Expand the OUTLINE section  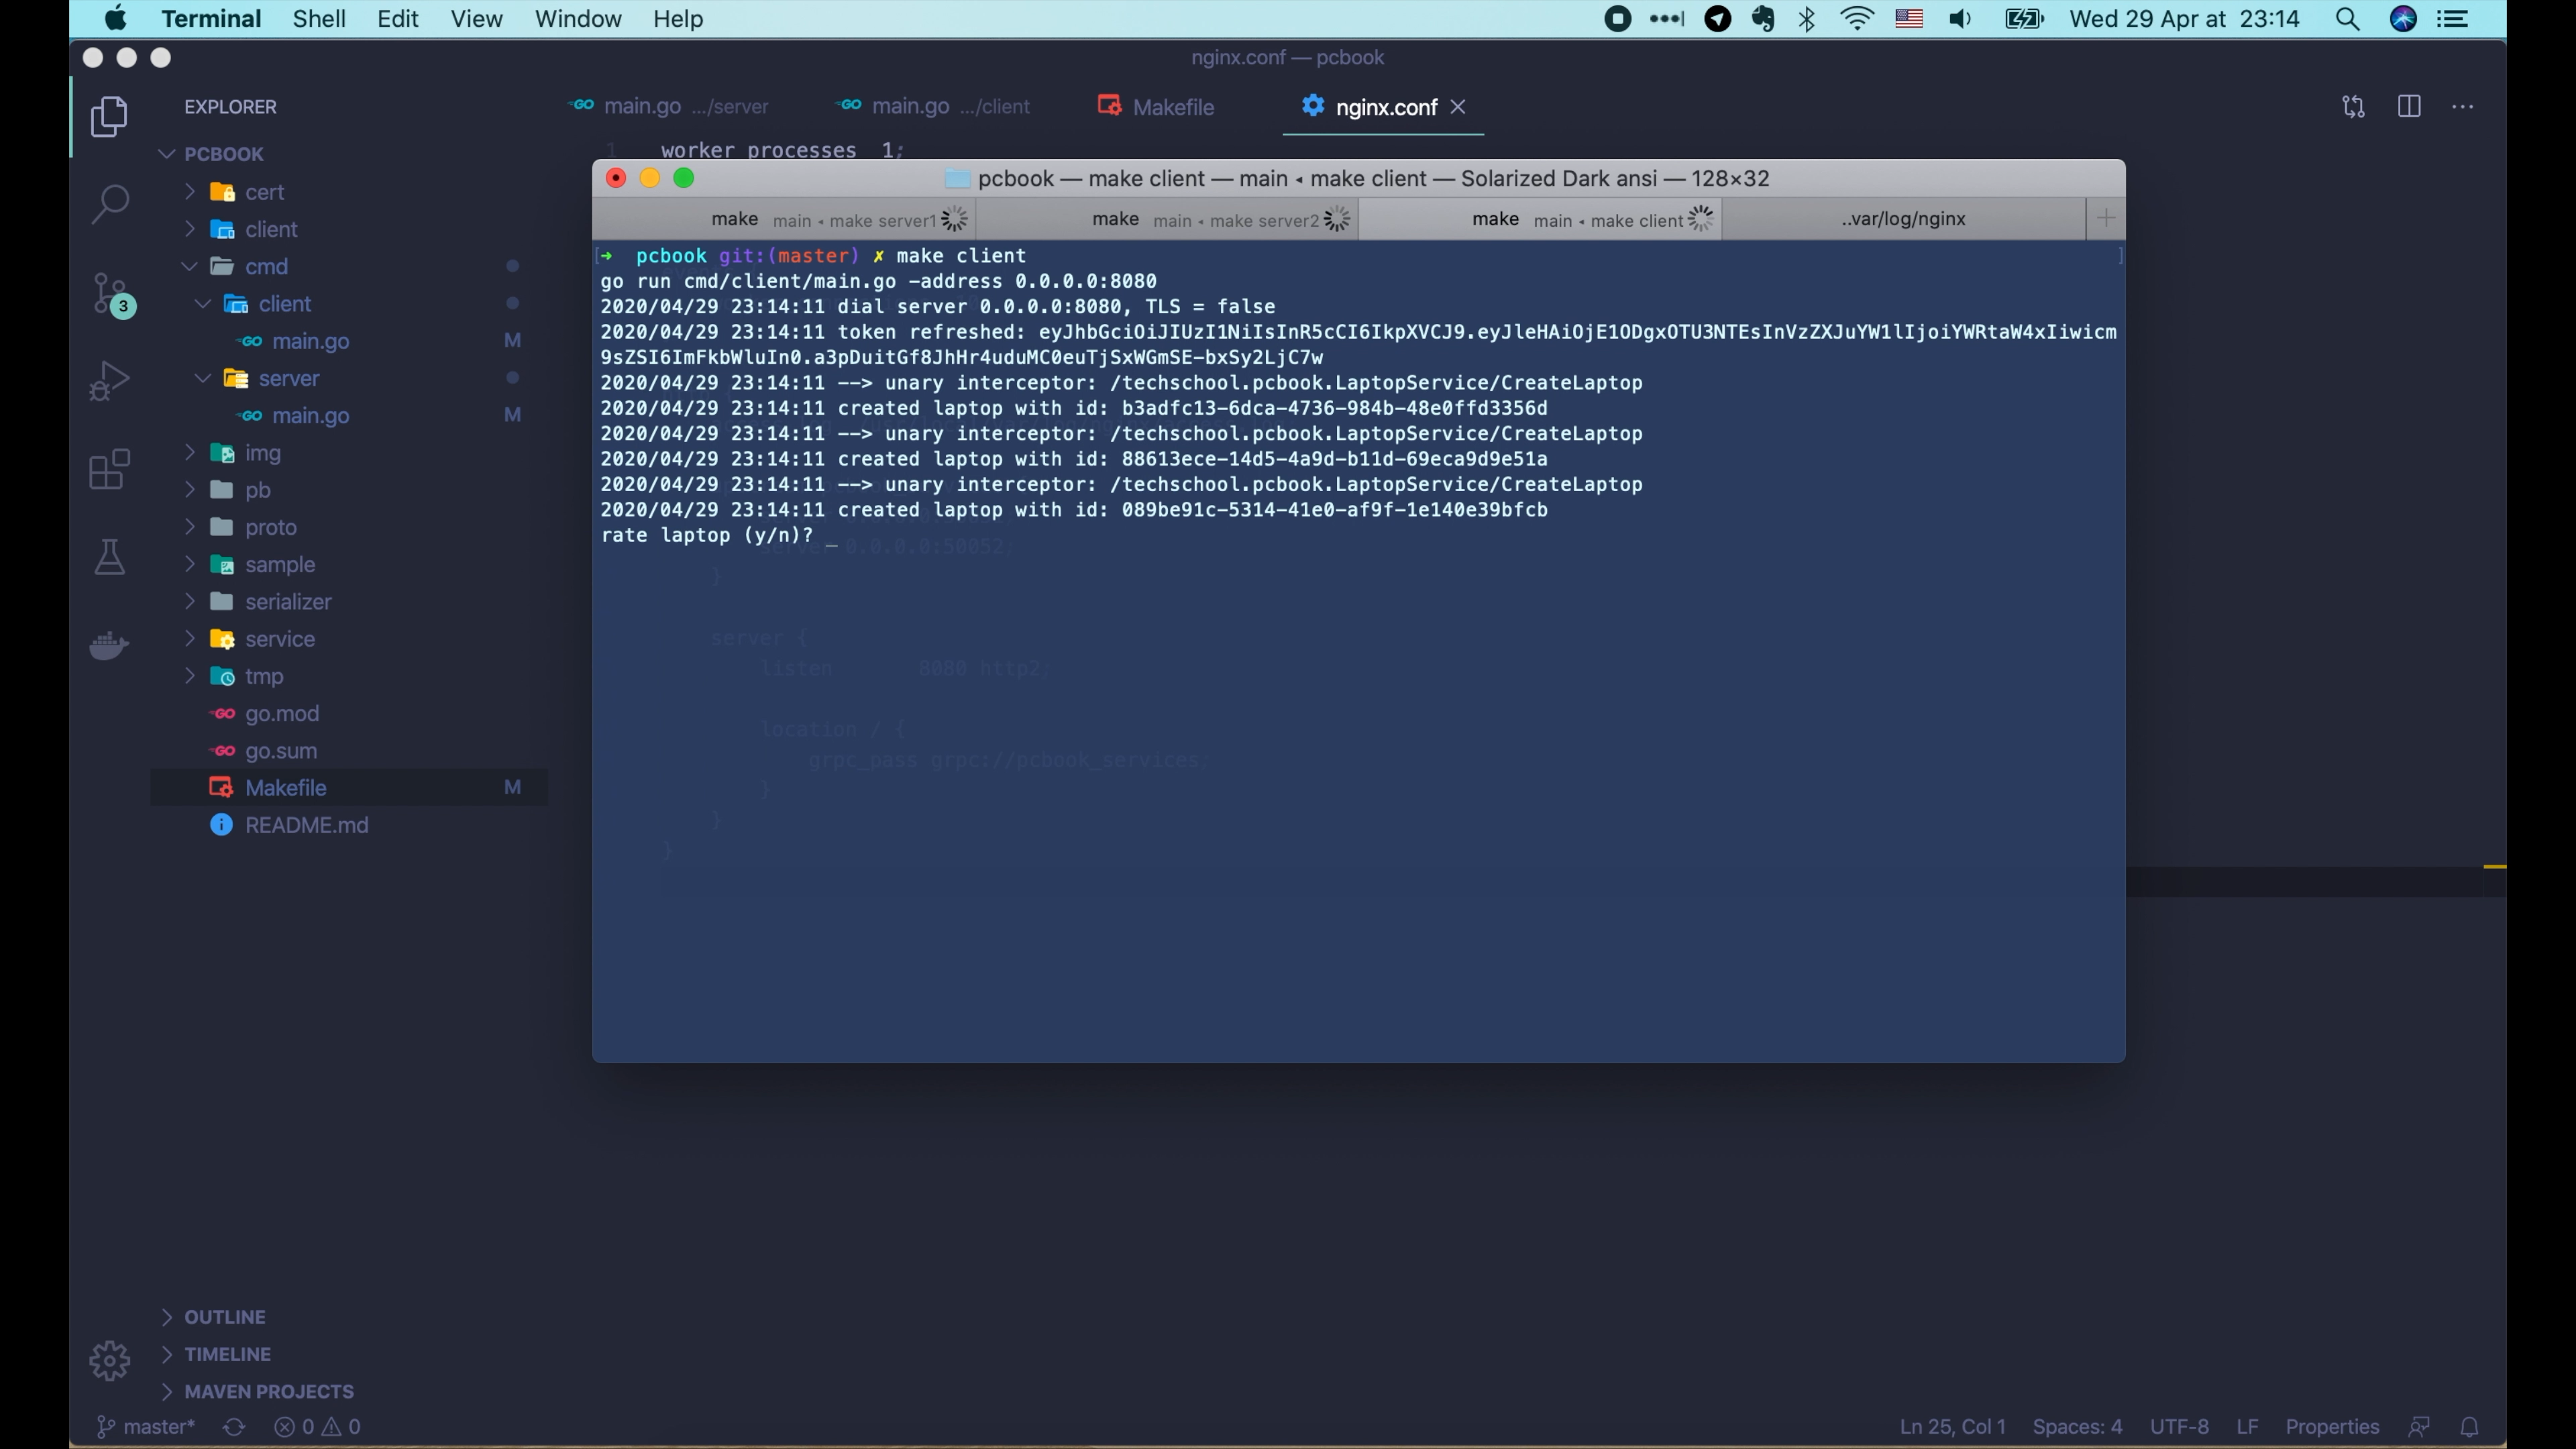[x=224, y=1317]
